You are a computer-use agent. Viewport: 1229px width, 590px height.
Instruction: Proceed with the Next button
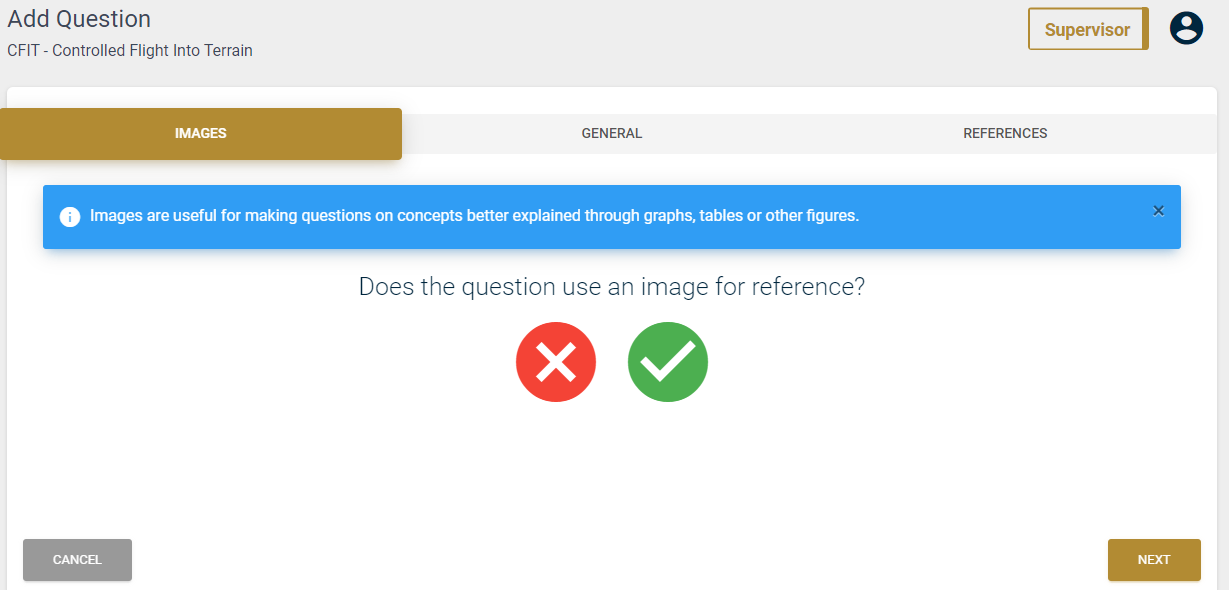[1154, 560]
